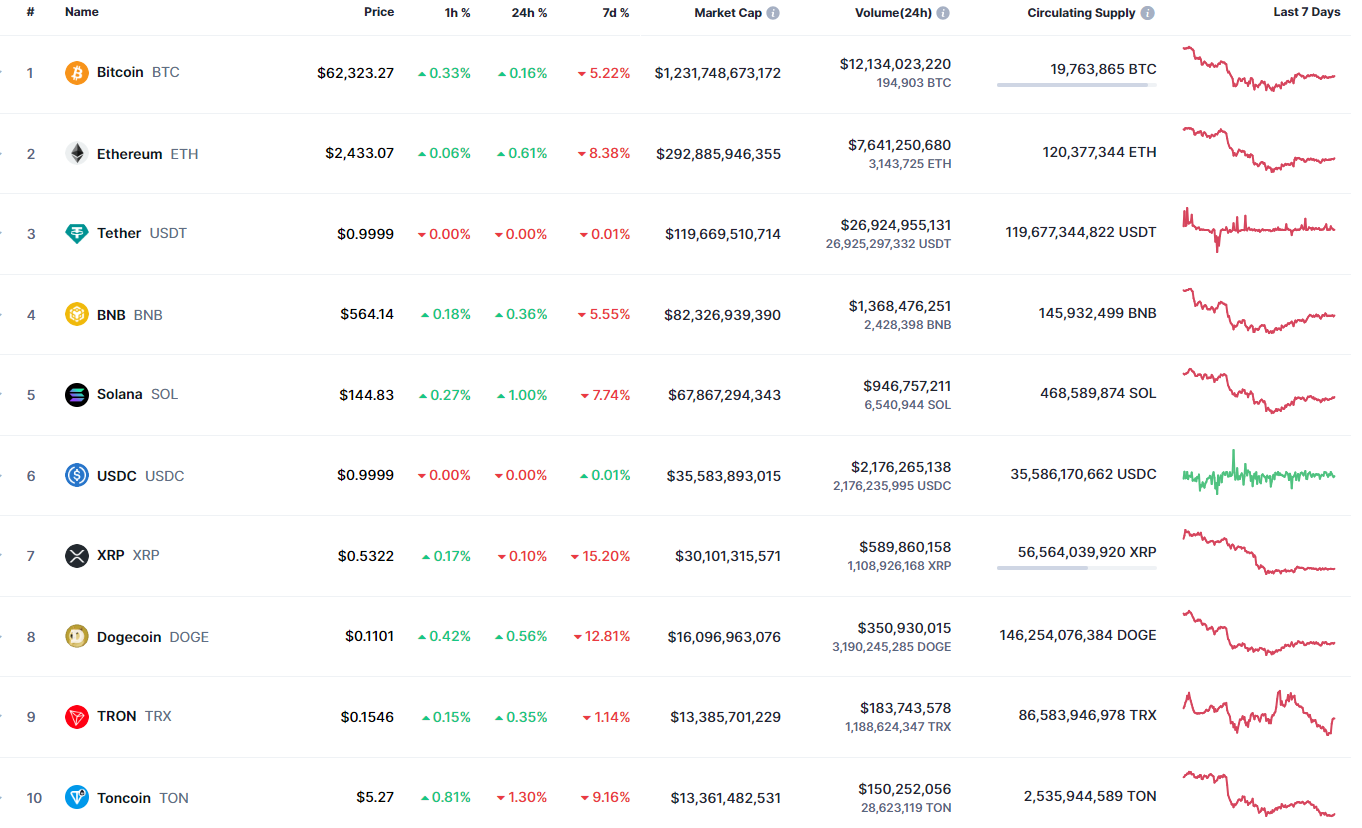Click the Ethereum logo icon
Viewport: 1362px width, 828px height.
pyautogui.click(x=77, y=154)
